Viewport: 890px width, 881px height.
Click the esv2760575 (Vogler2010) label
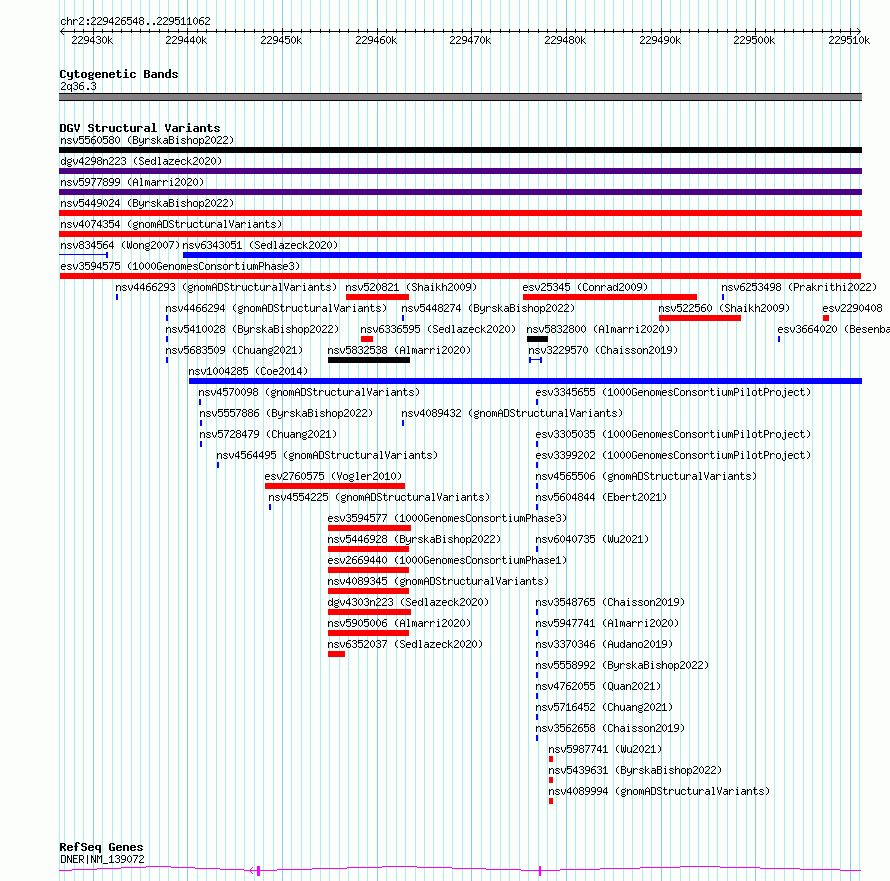(x=333, y=476)
